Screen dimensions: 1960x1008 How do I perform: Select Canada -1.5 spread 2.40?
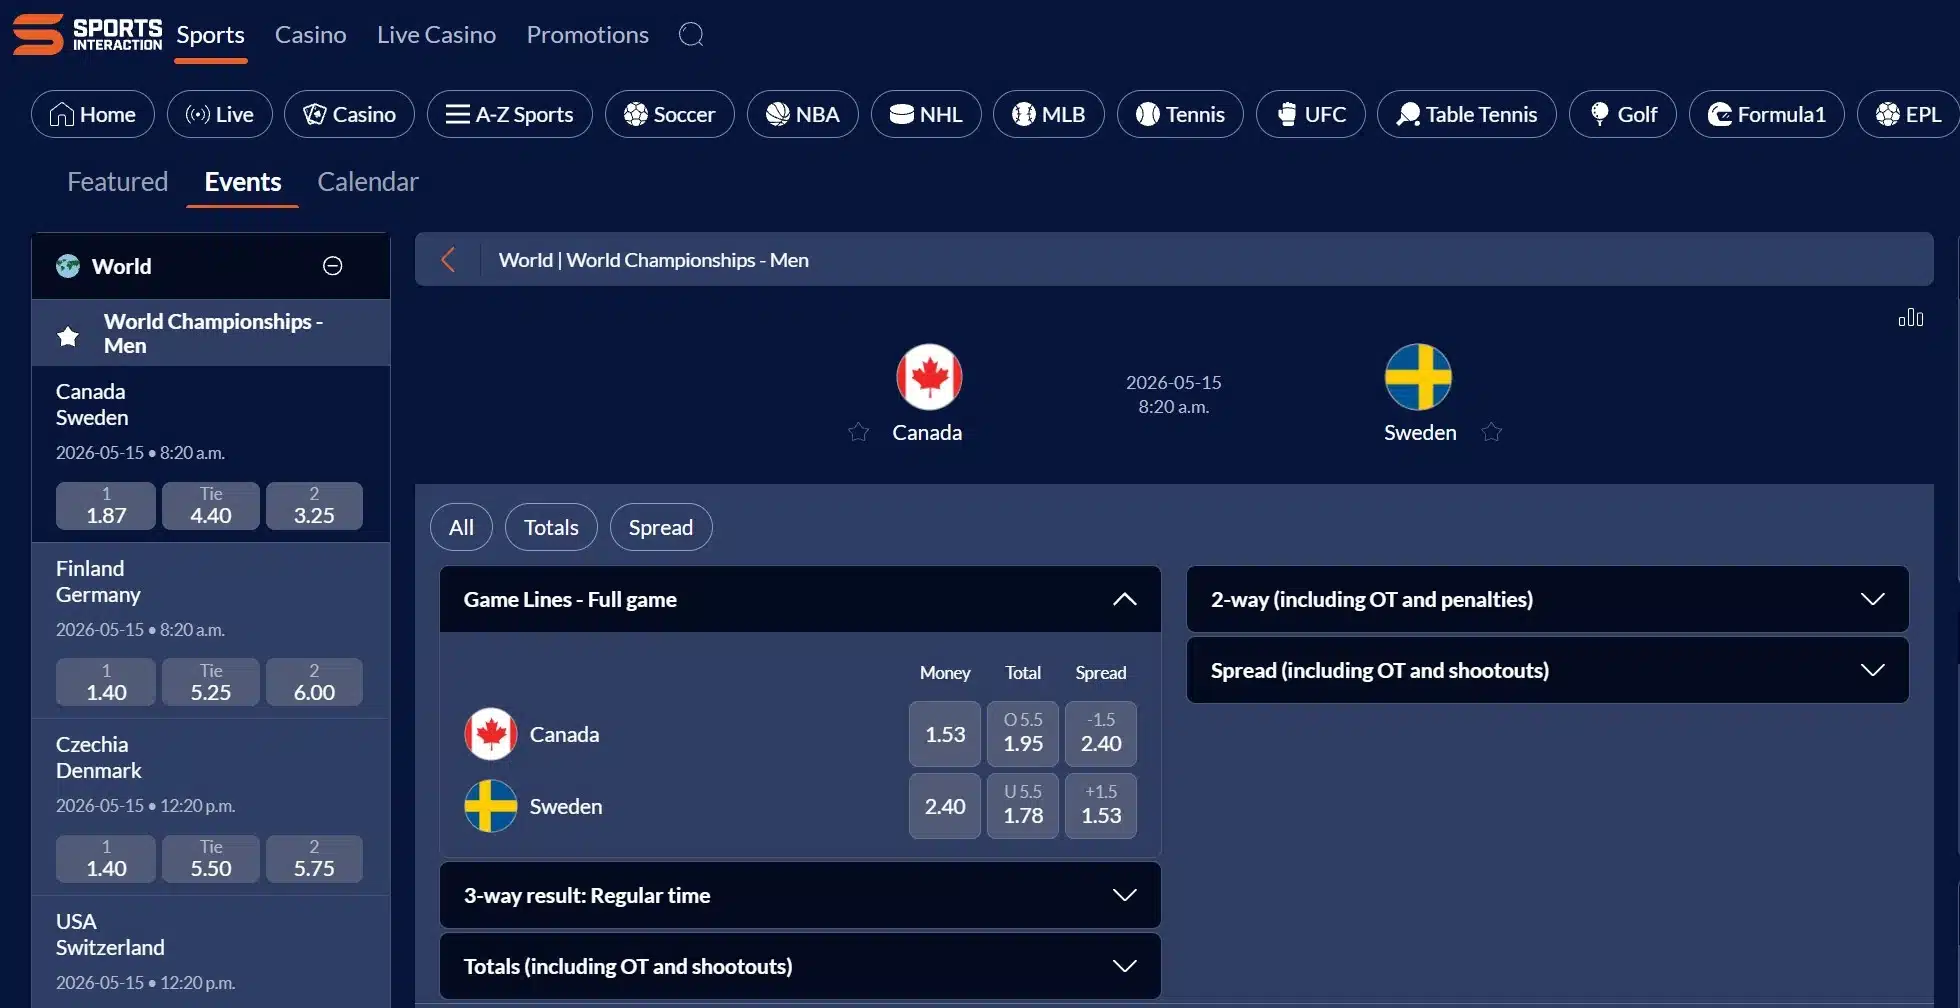coord(1101,734)
